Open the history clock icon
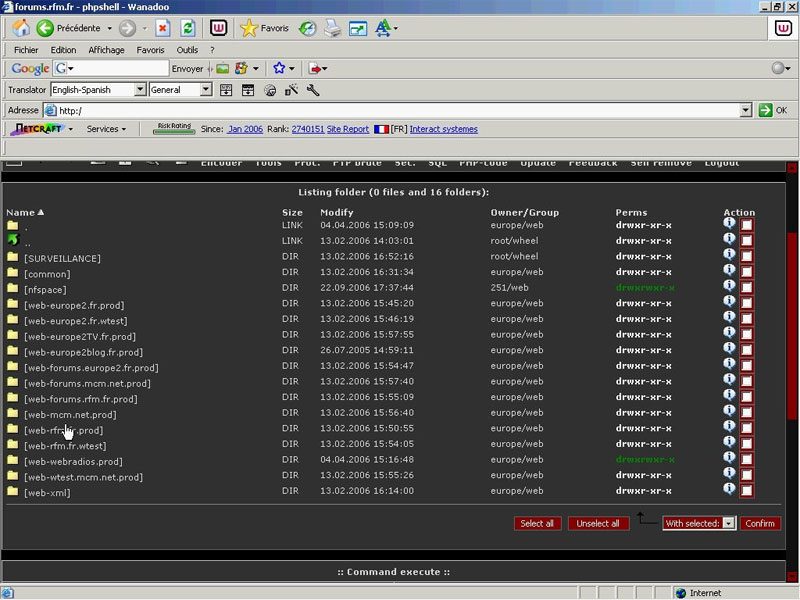Viewport: 800px width, 600px height. click(307, 29)
